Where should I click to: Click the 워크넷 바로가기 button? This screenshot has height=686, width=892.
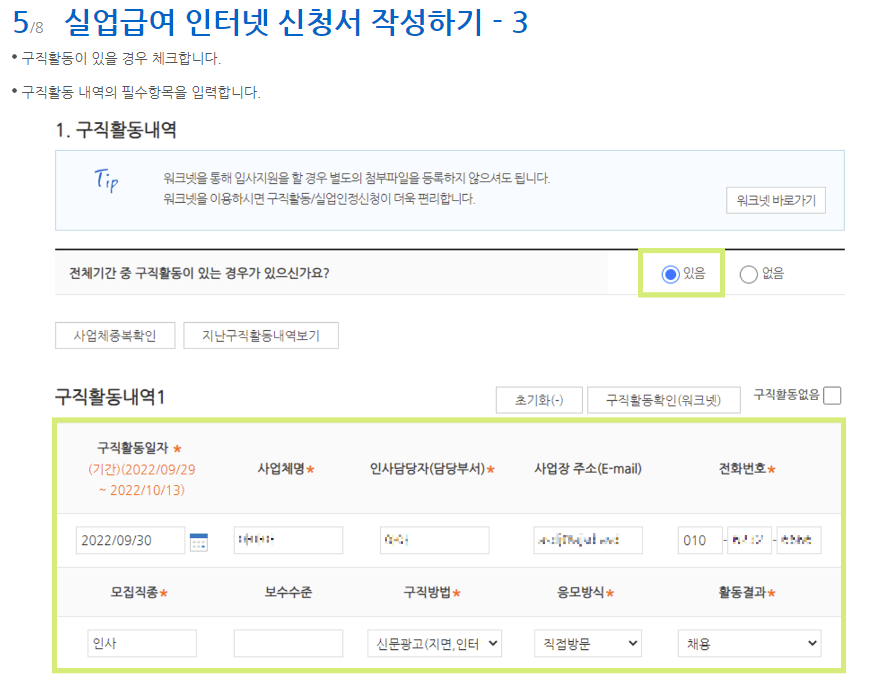(775, 198)
